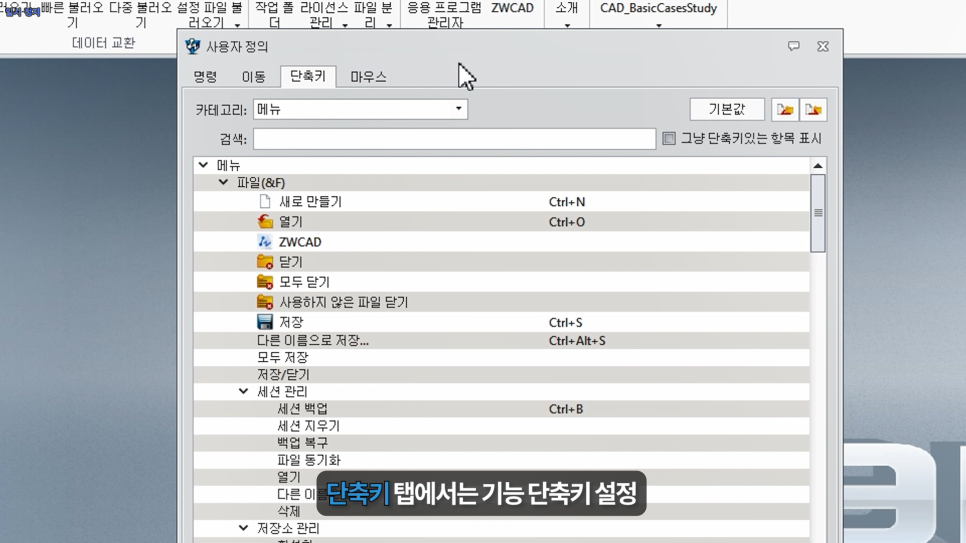Select the 백업 복구 row

coord(501,443)
